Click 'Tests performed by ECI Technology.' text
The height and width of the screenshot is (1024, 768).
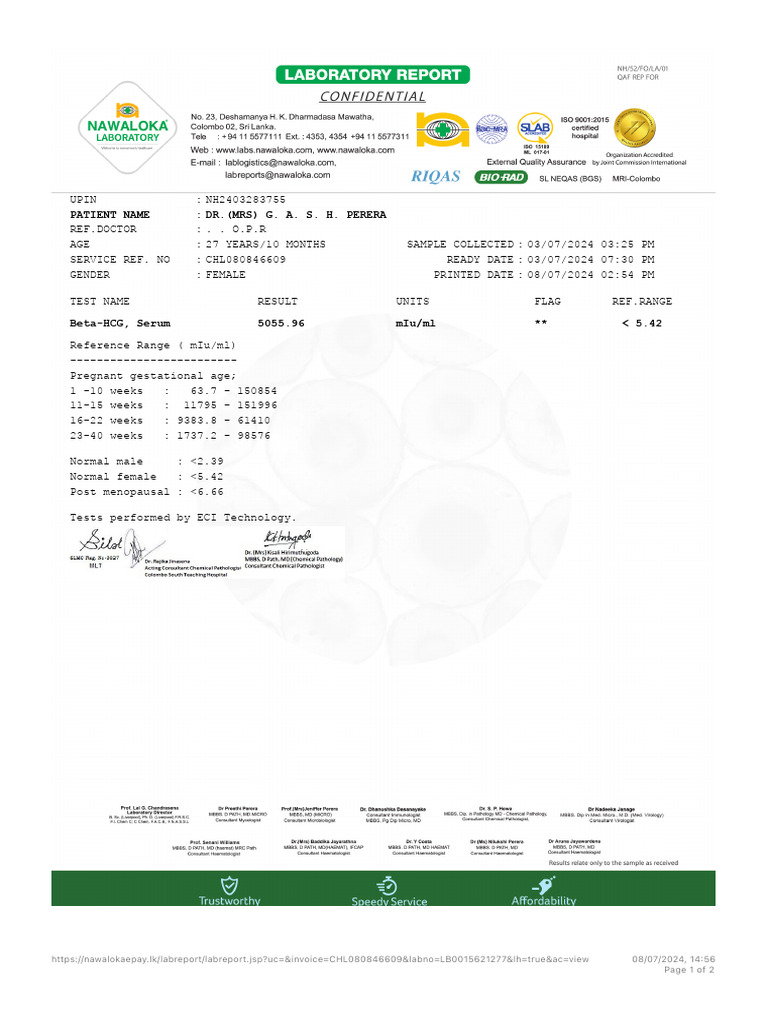183,518
